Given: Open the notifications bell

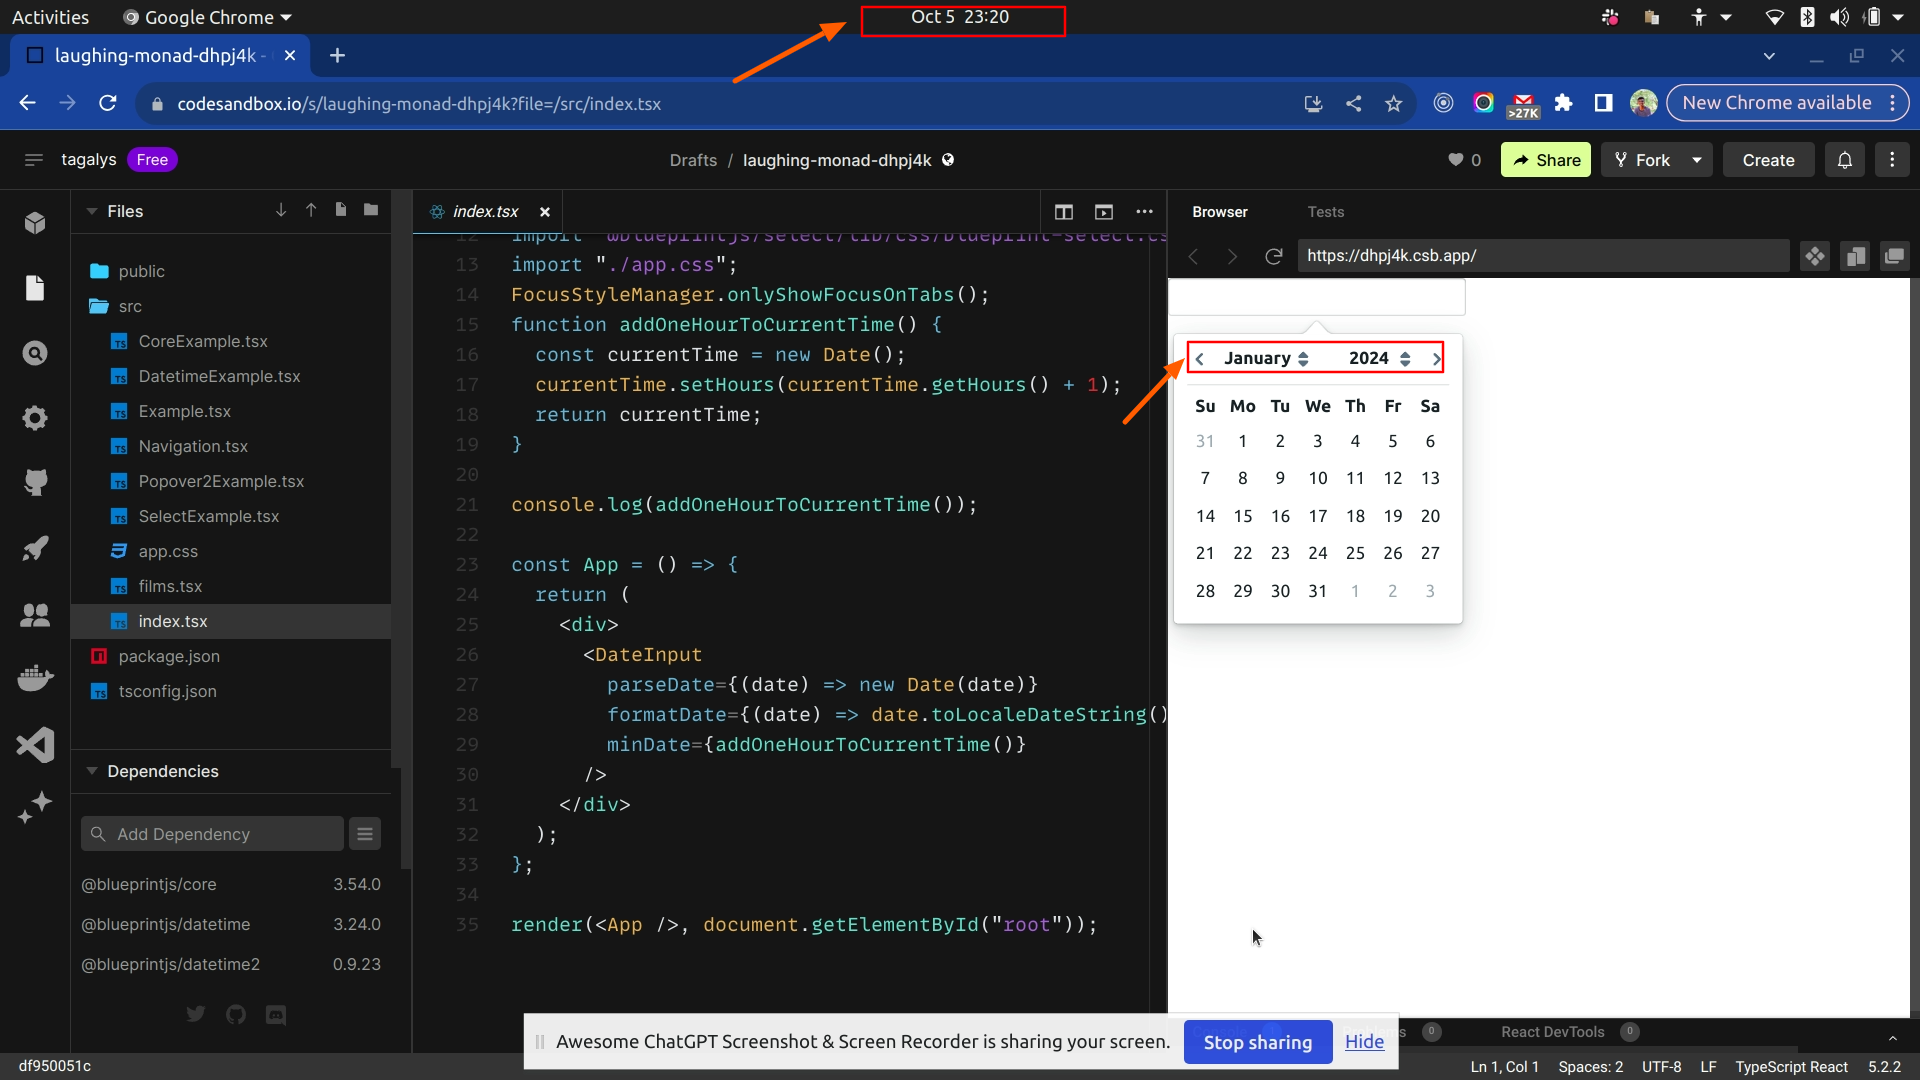Looking at the screenshot, I should (x=1844, y=159).
